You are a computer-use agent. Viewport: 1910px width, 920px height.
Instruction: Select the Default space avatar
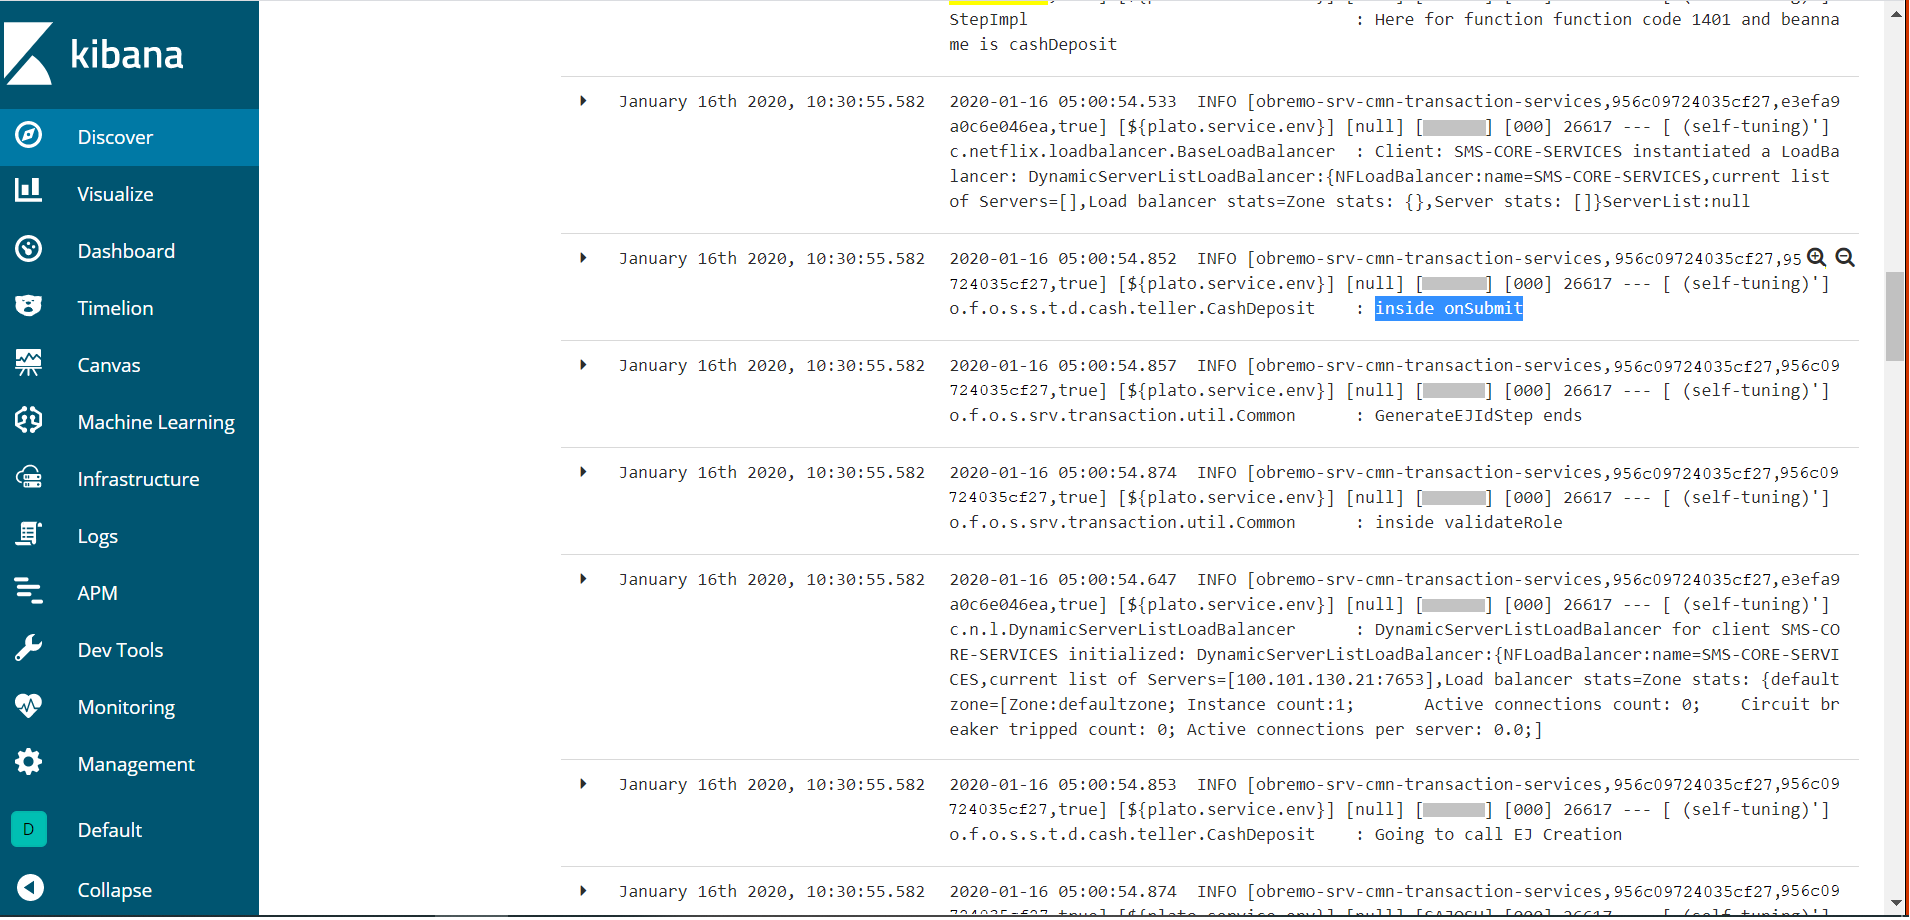[x=29, y=829]
